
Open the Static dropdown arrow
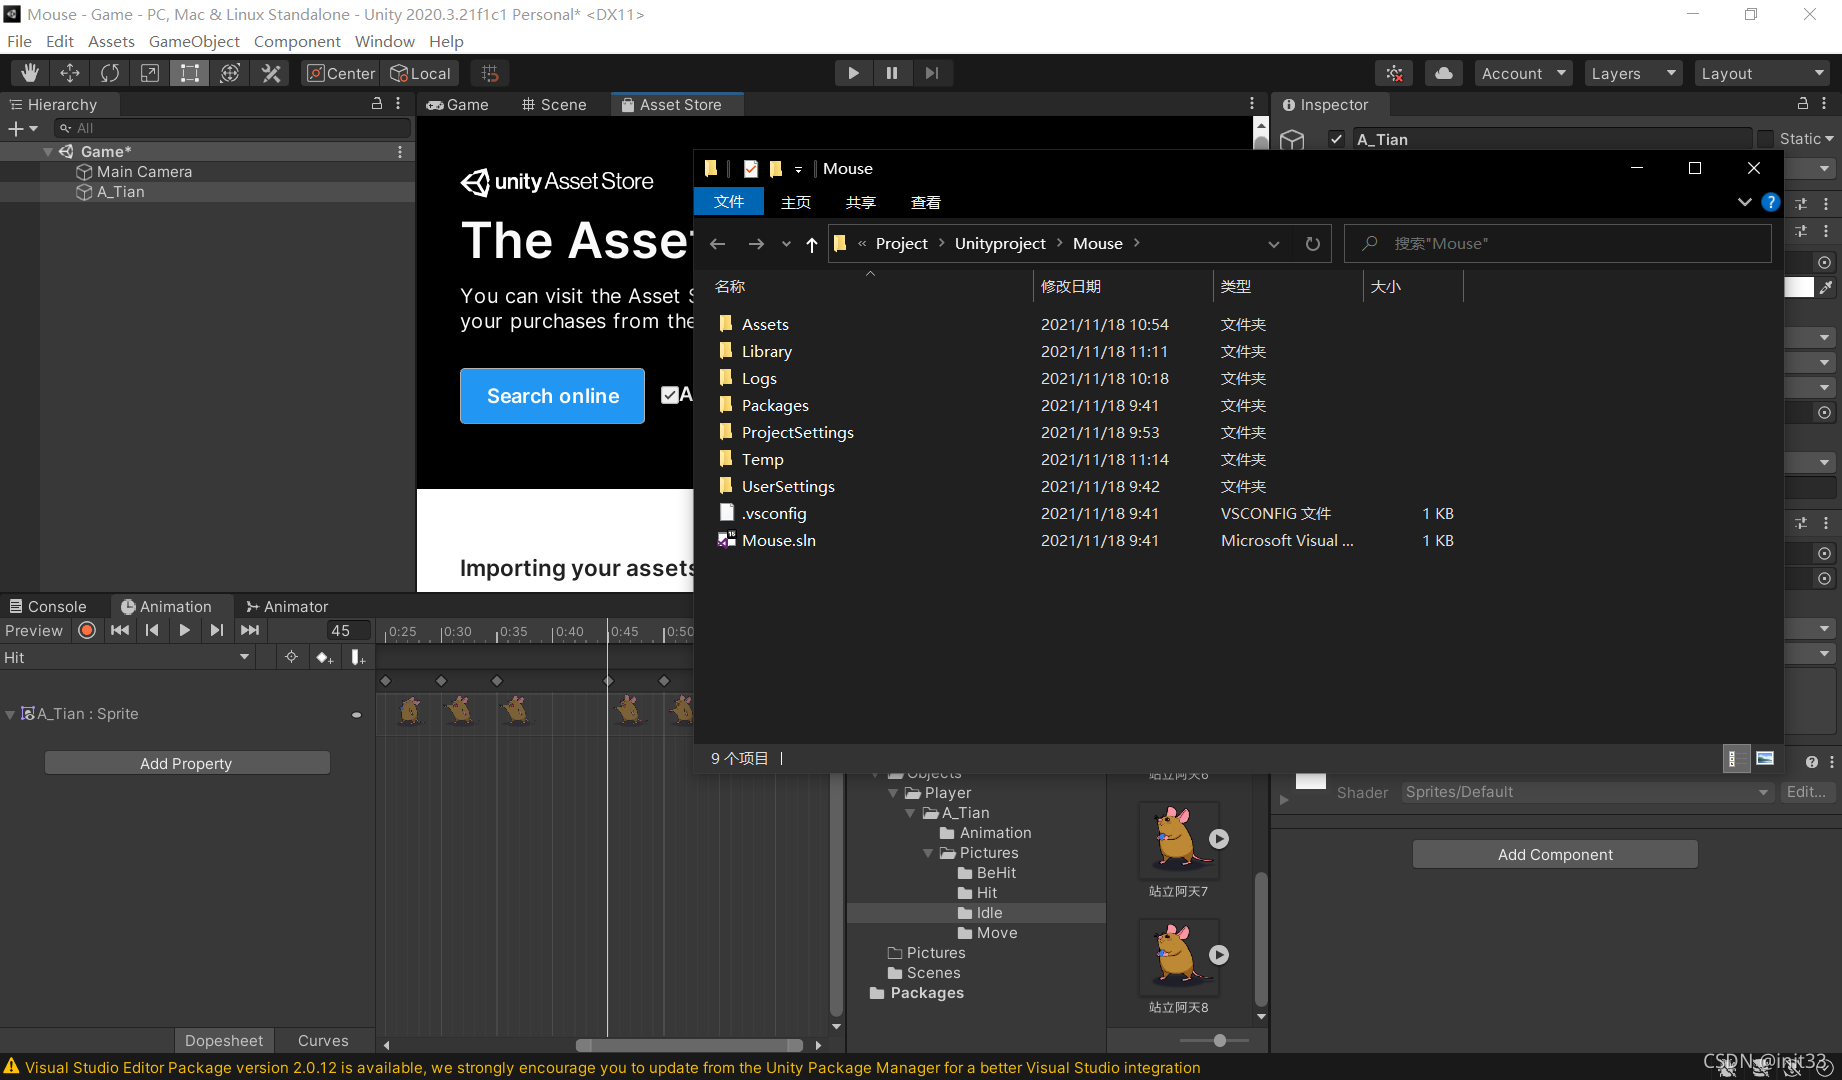coord(1829,139)
